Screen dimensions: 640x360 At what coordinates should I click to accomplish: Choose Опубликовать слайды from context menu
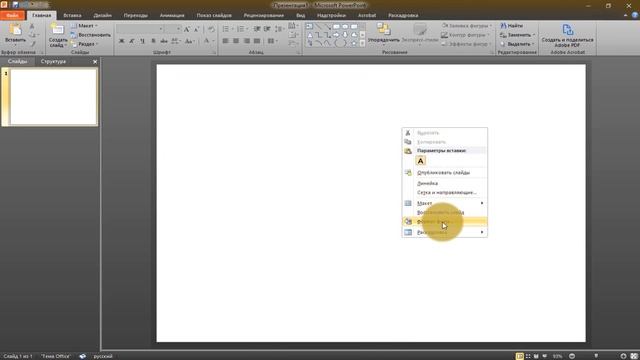444,173
